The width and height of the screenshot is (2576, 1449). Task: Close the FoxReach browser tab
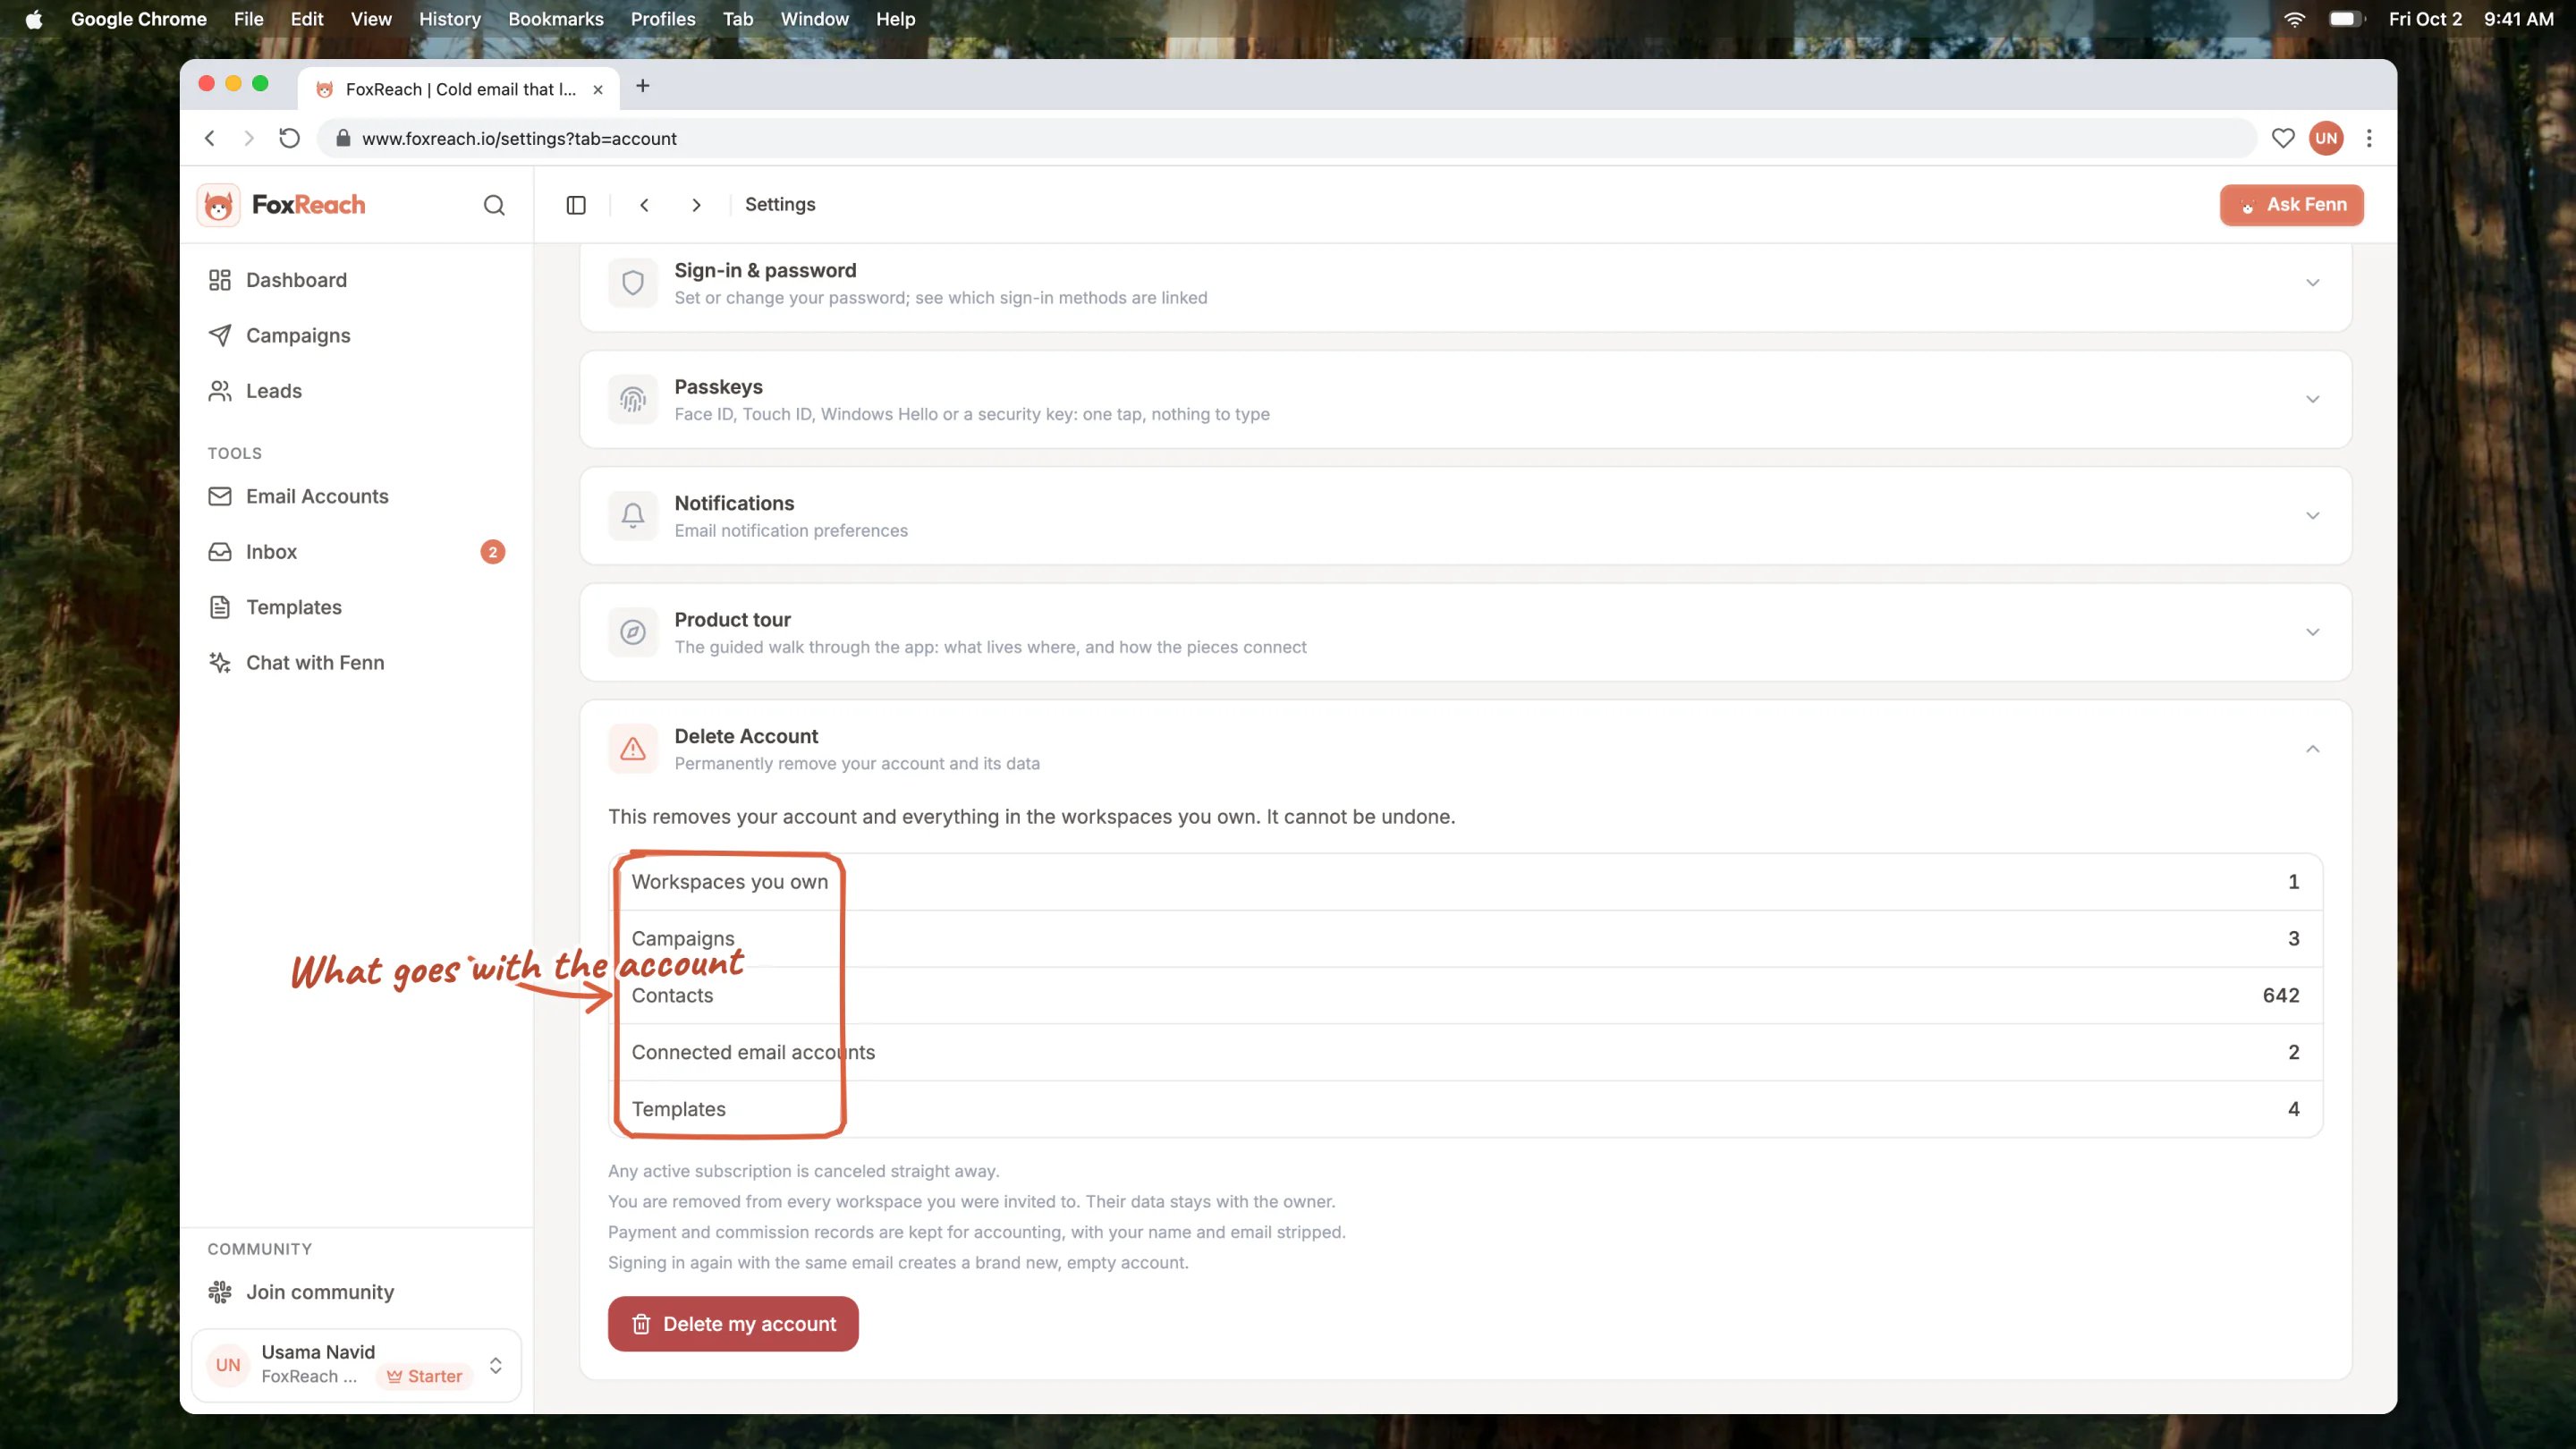tap(598, 89)
